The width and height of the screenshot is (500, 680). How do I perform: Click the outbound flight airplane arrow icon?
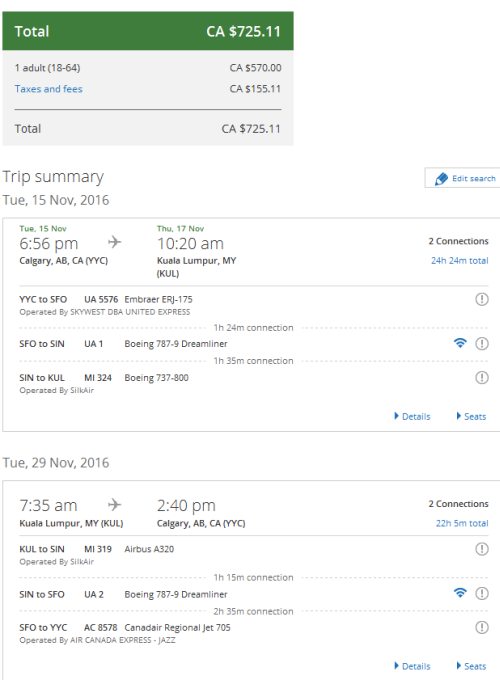click(114, 242)
